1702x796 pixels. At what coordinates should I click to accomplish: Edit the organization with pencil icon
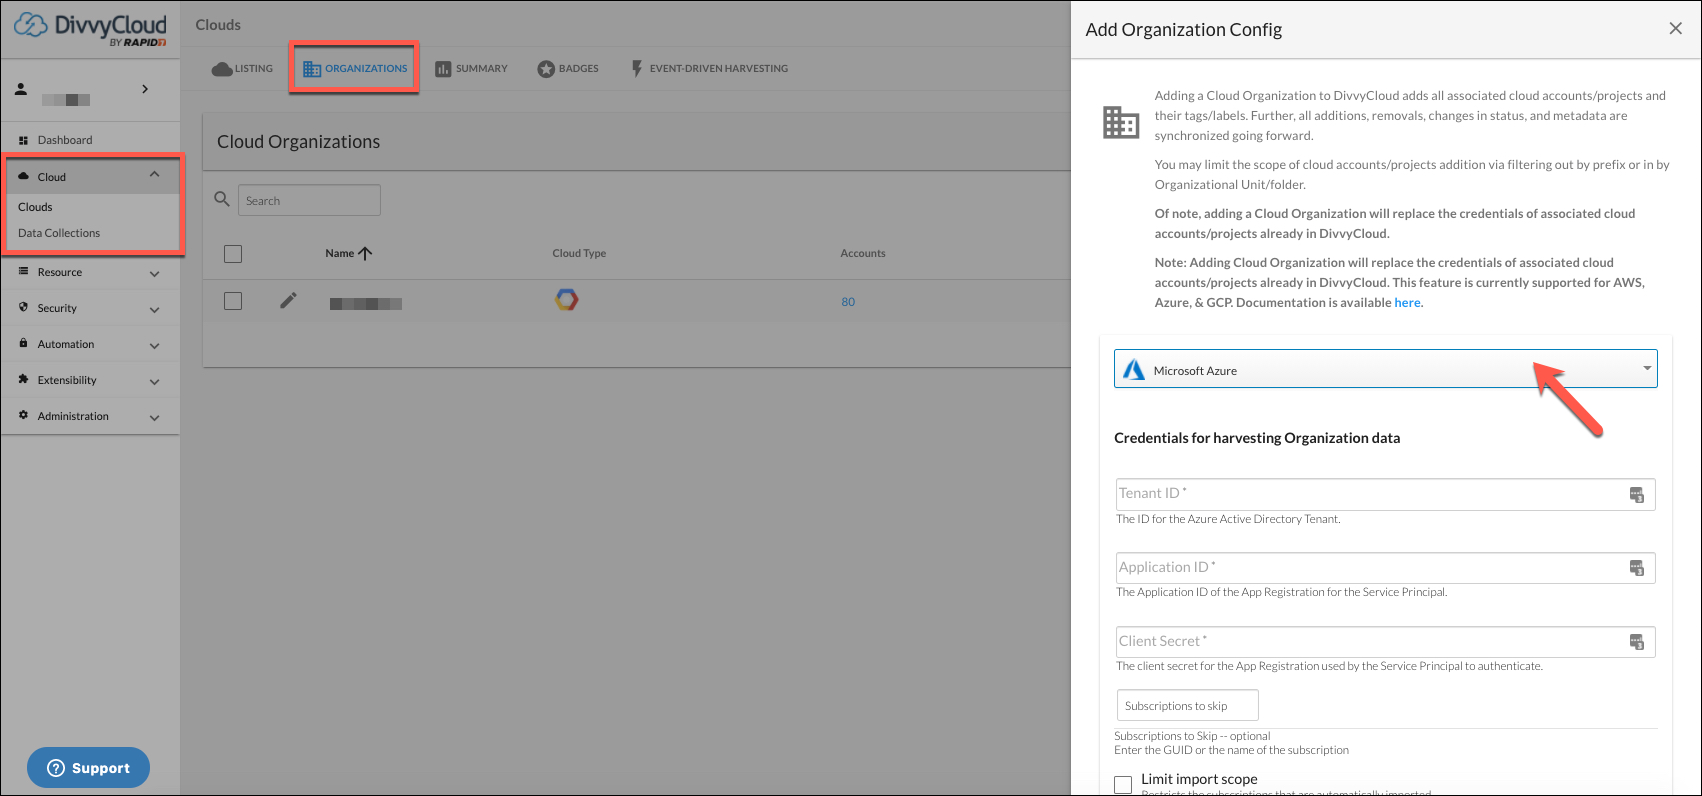click(288, 300)
